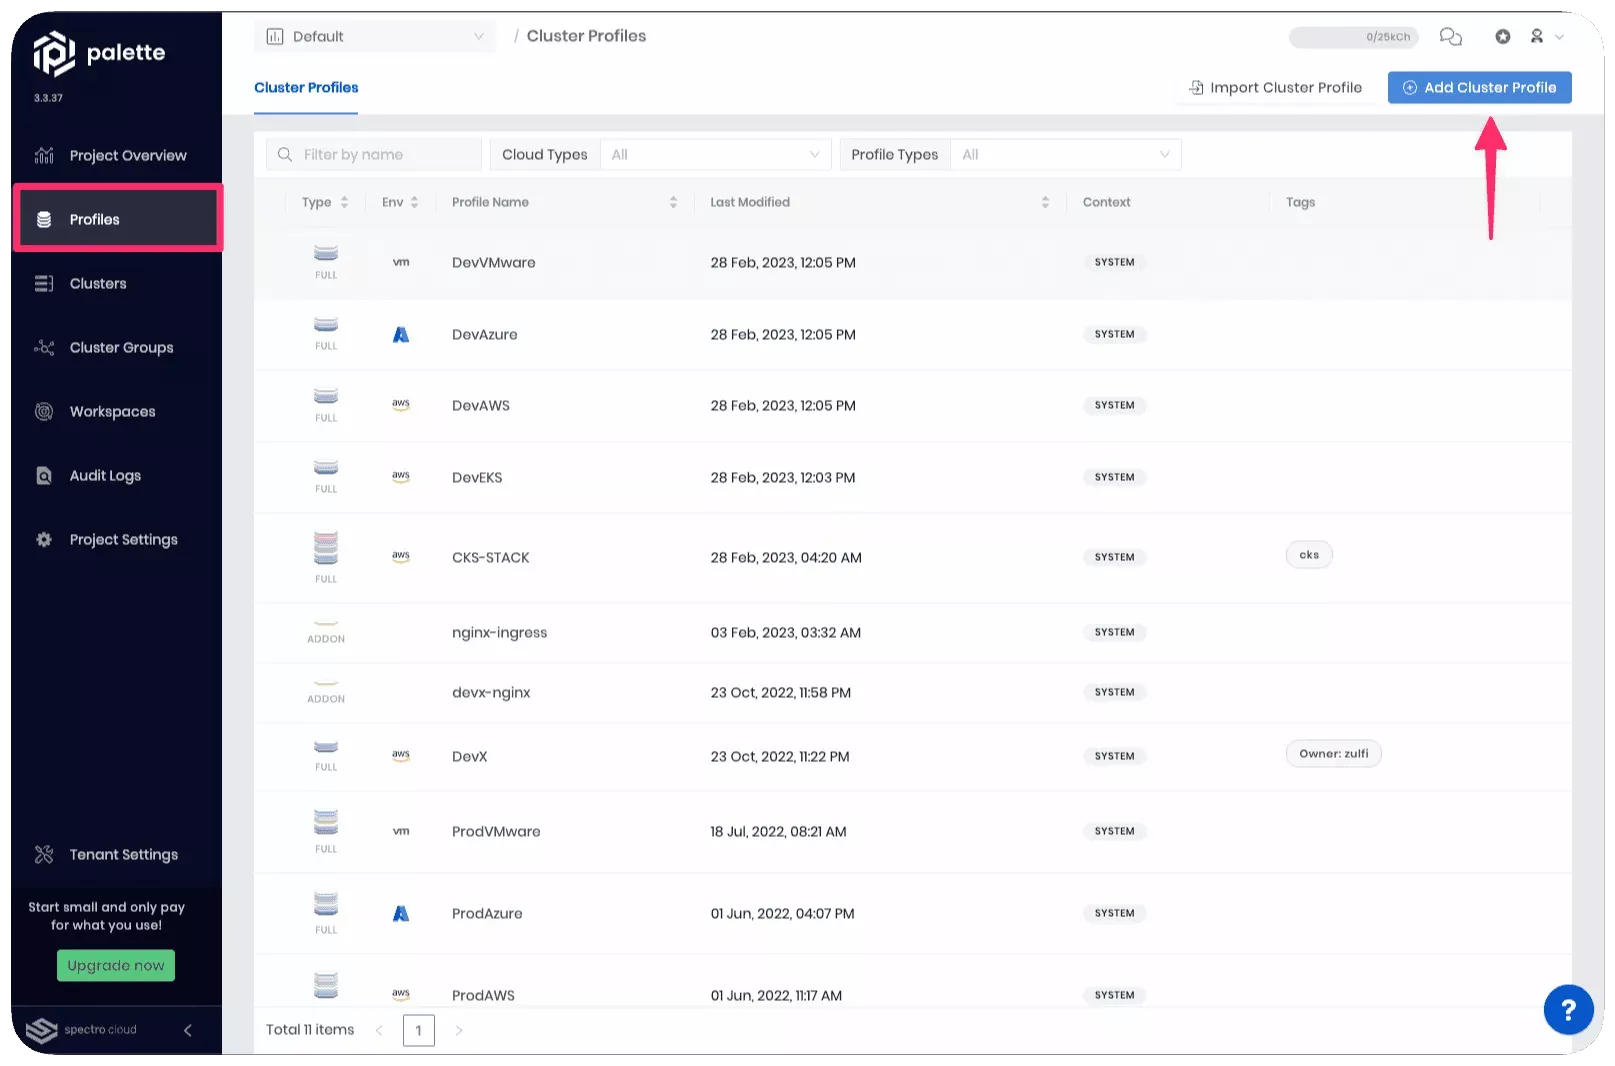
Task: Click the Azure icon for ProdAzure
Action: point(401,913)
